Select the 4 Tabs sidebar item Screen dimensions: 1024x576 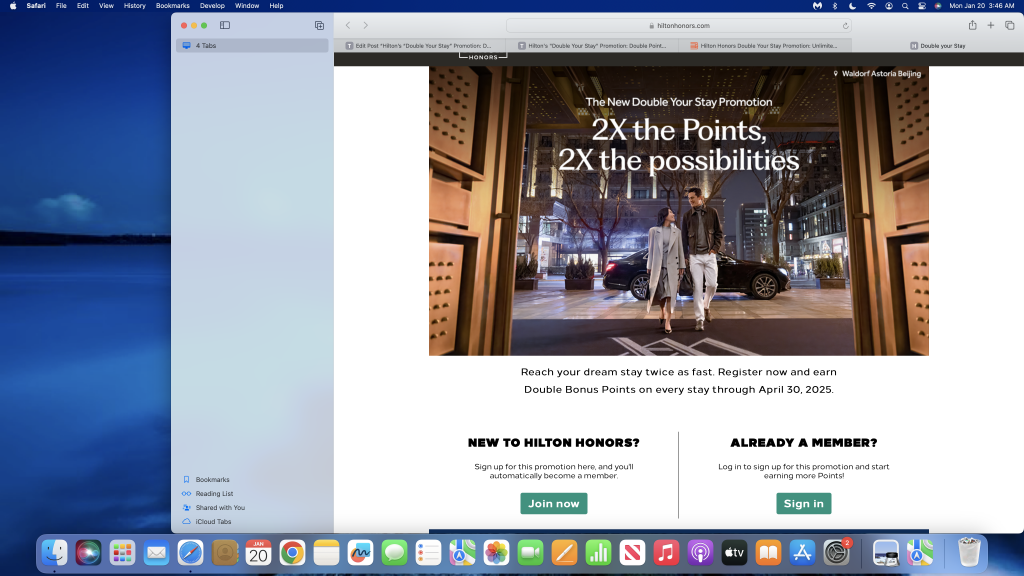252,45
